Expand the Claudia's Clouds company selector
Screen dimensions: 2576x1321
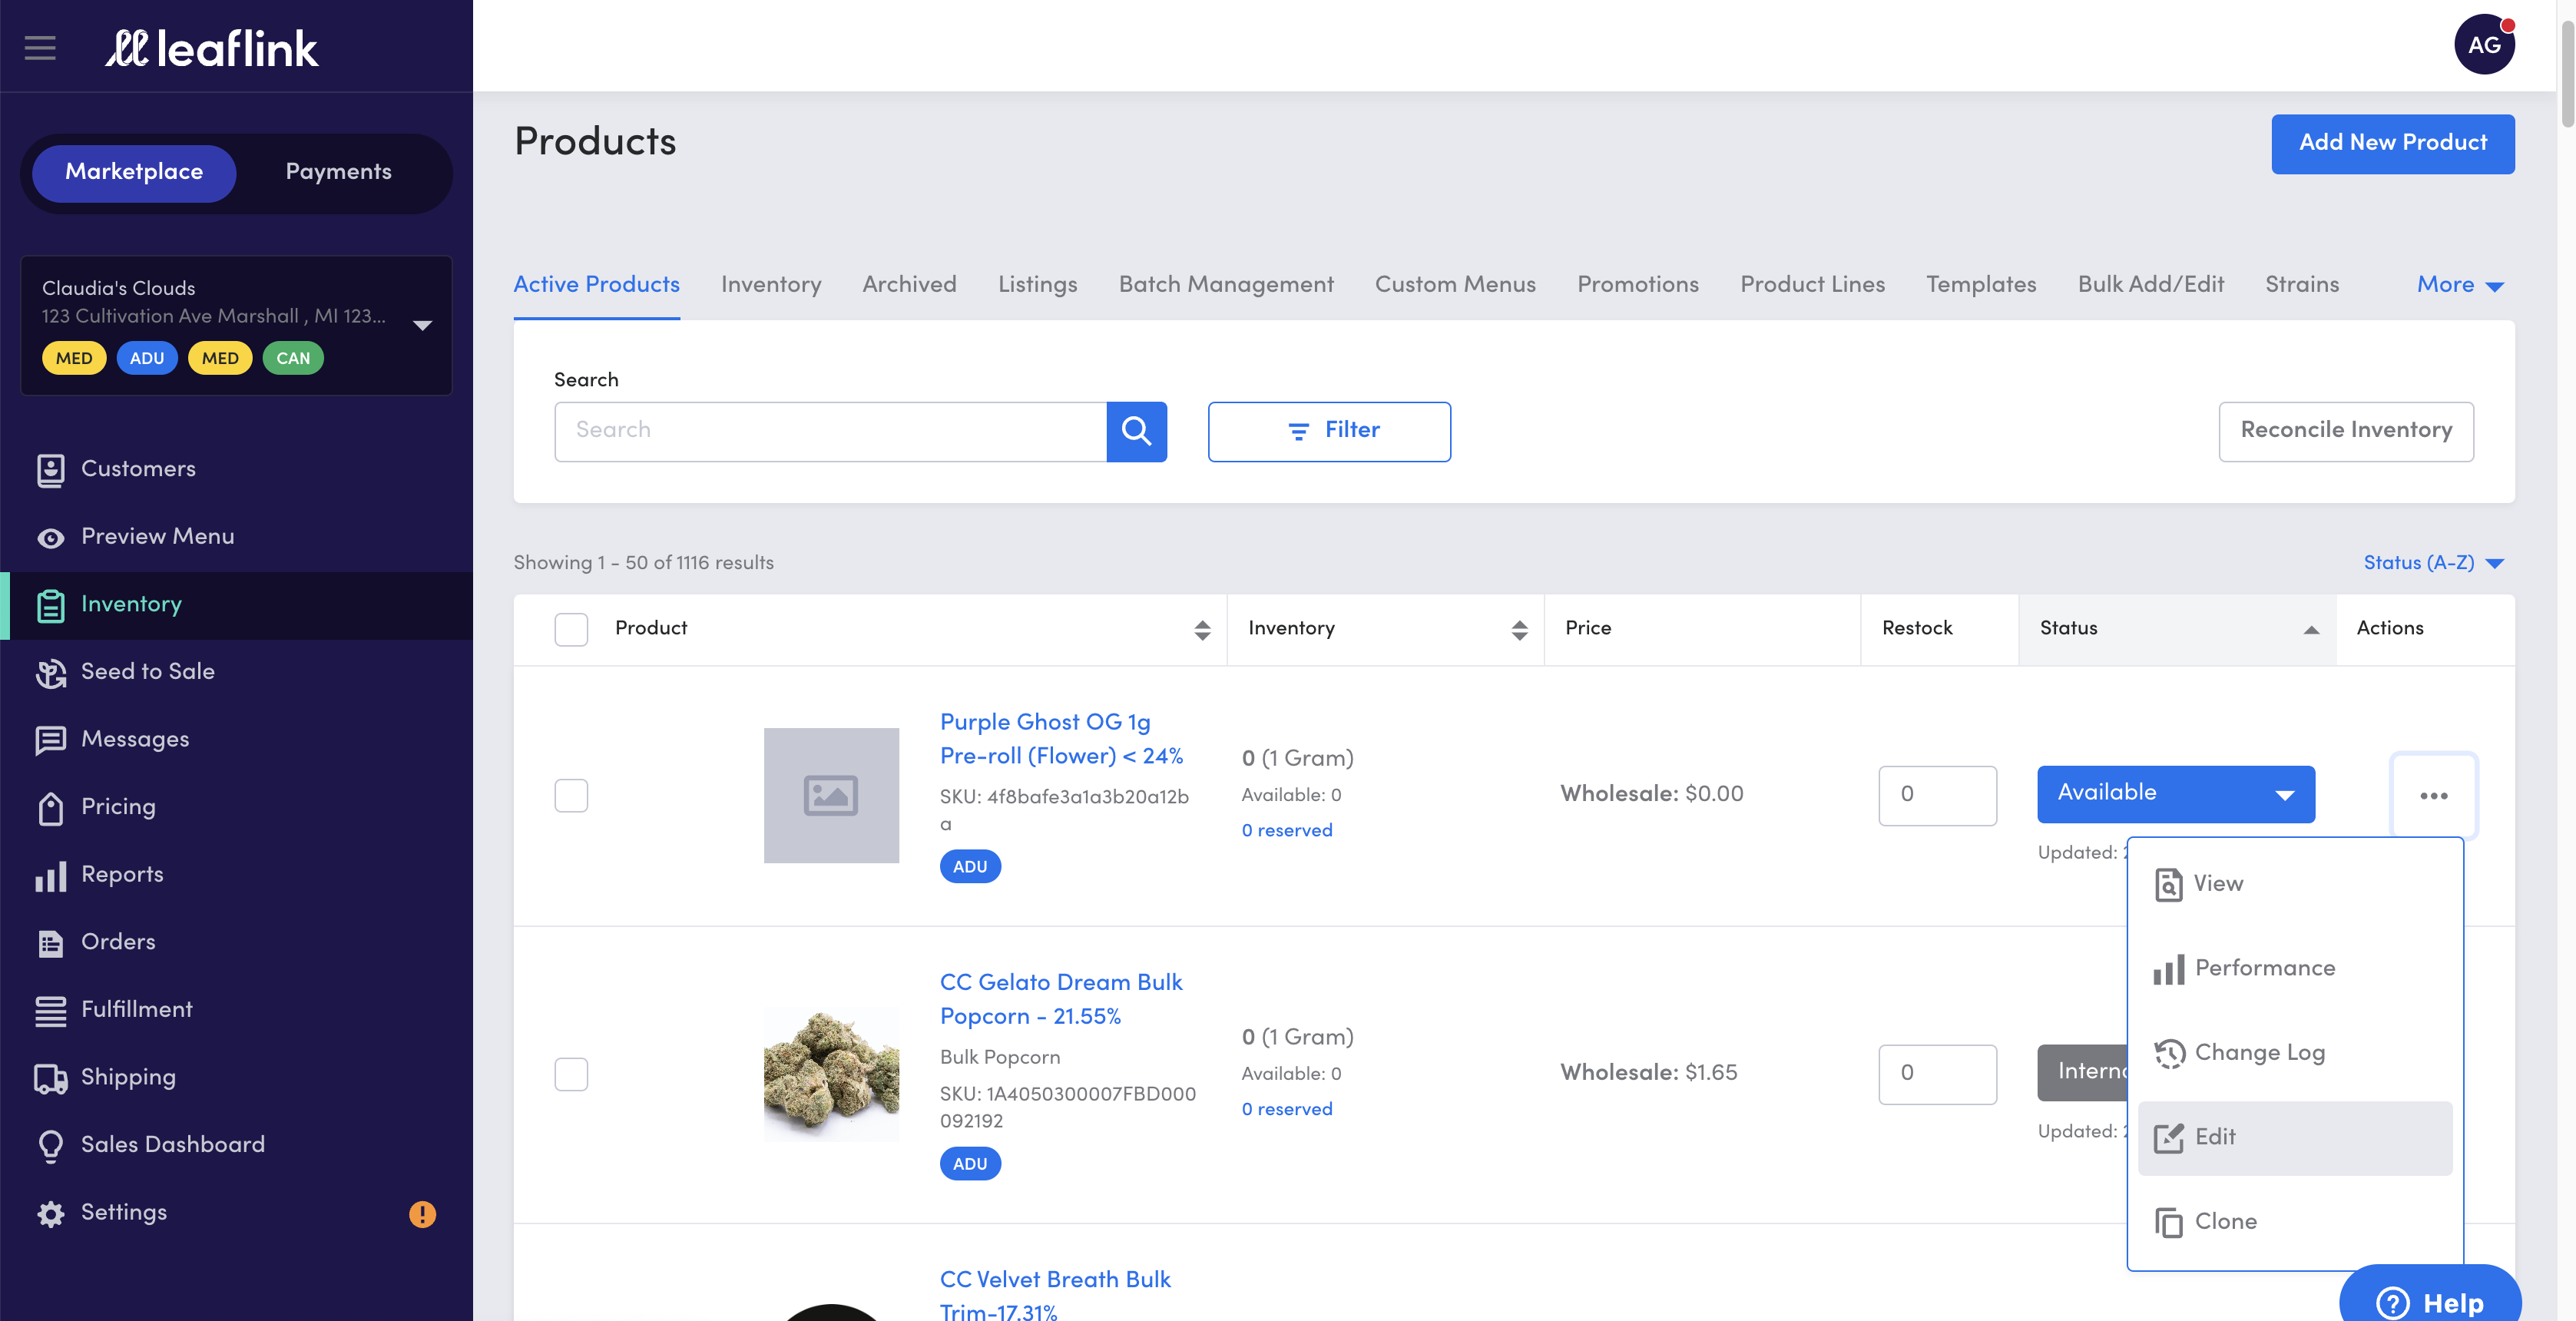(x=236, y=325)
